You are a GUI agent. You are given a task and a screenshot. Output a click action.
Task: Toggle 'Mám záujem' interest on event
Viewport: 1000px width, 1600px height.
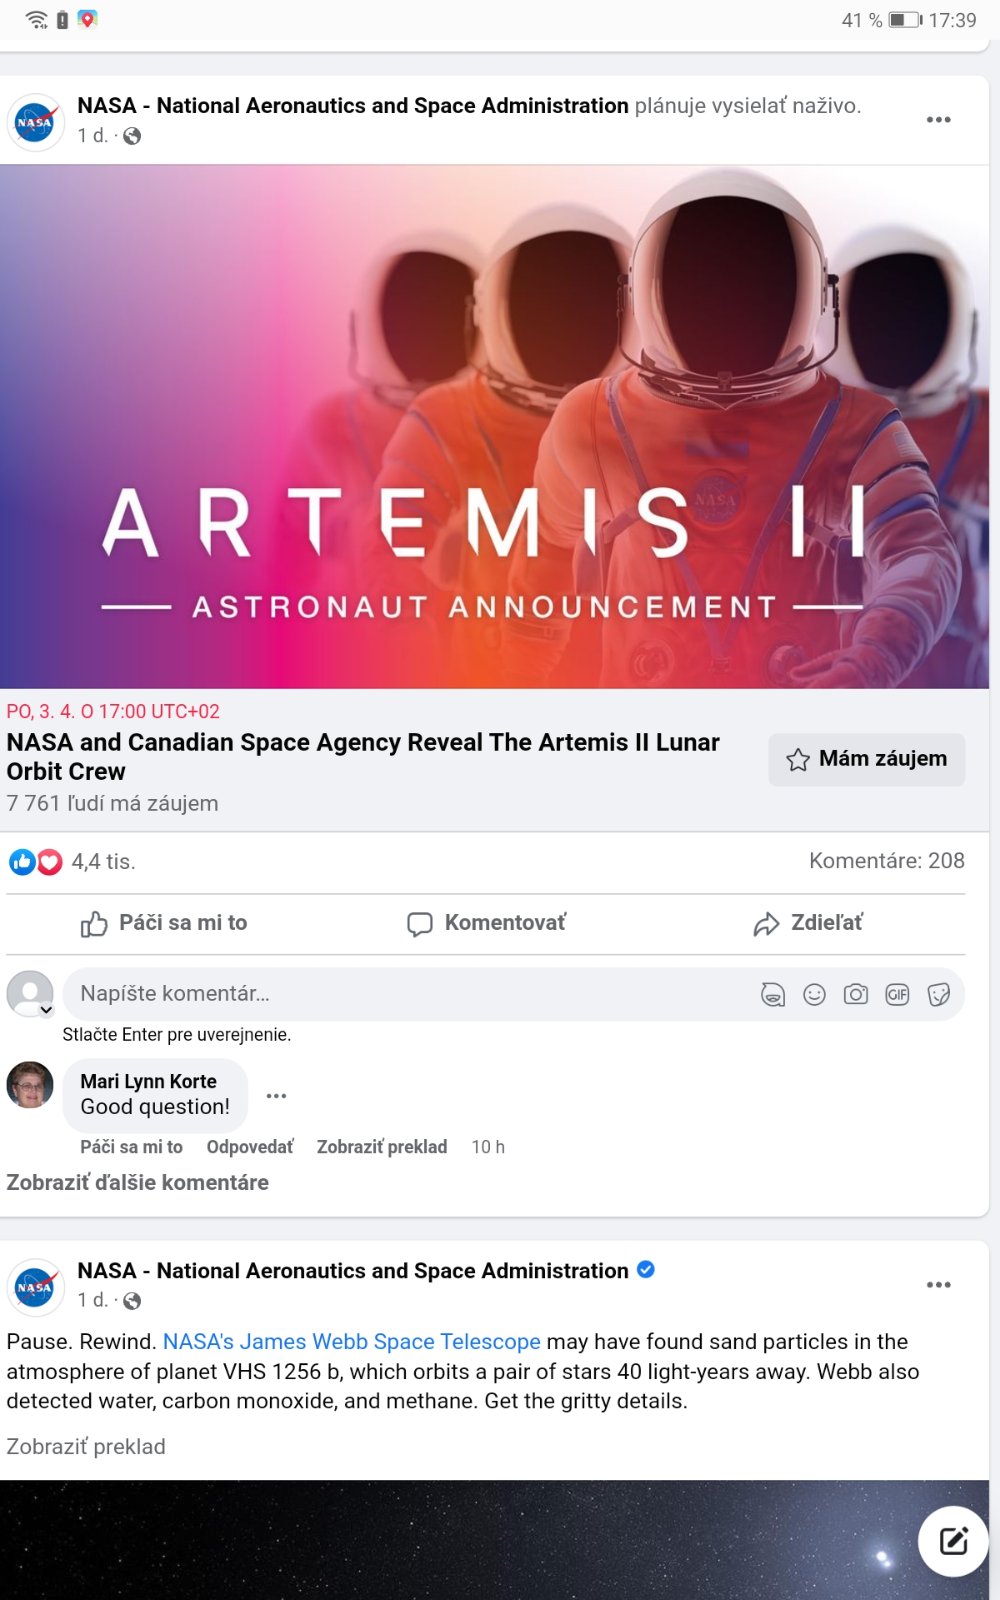866,759
